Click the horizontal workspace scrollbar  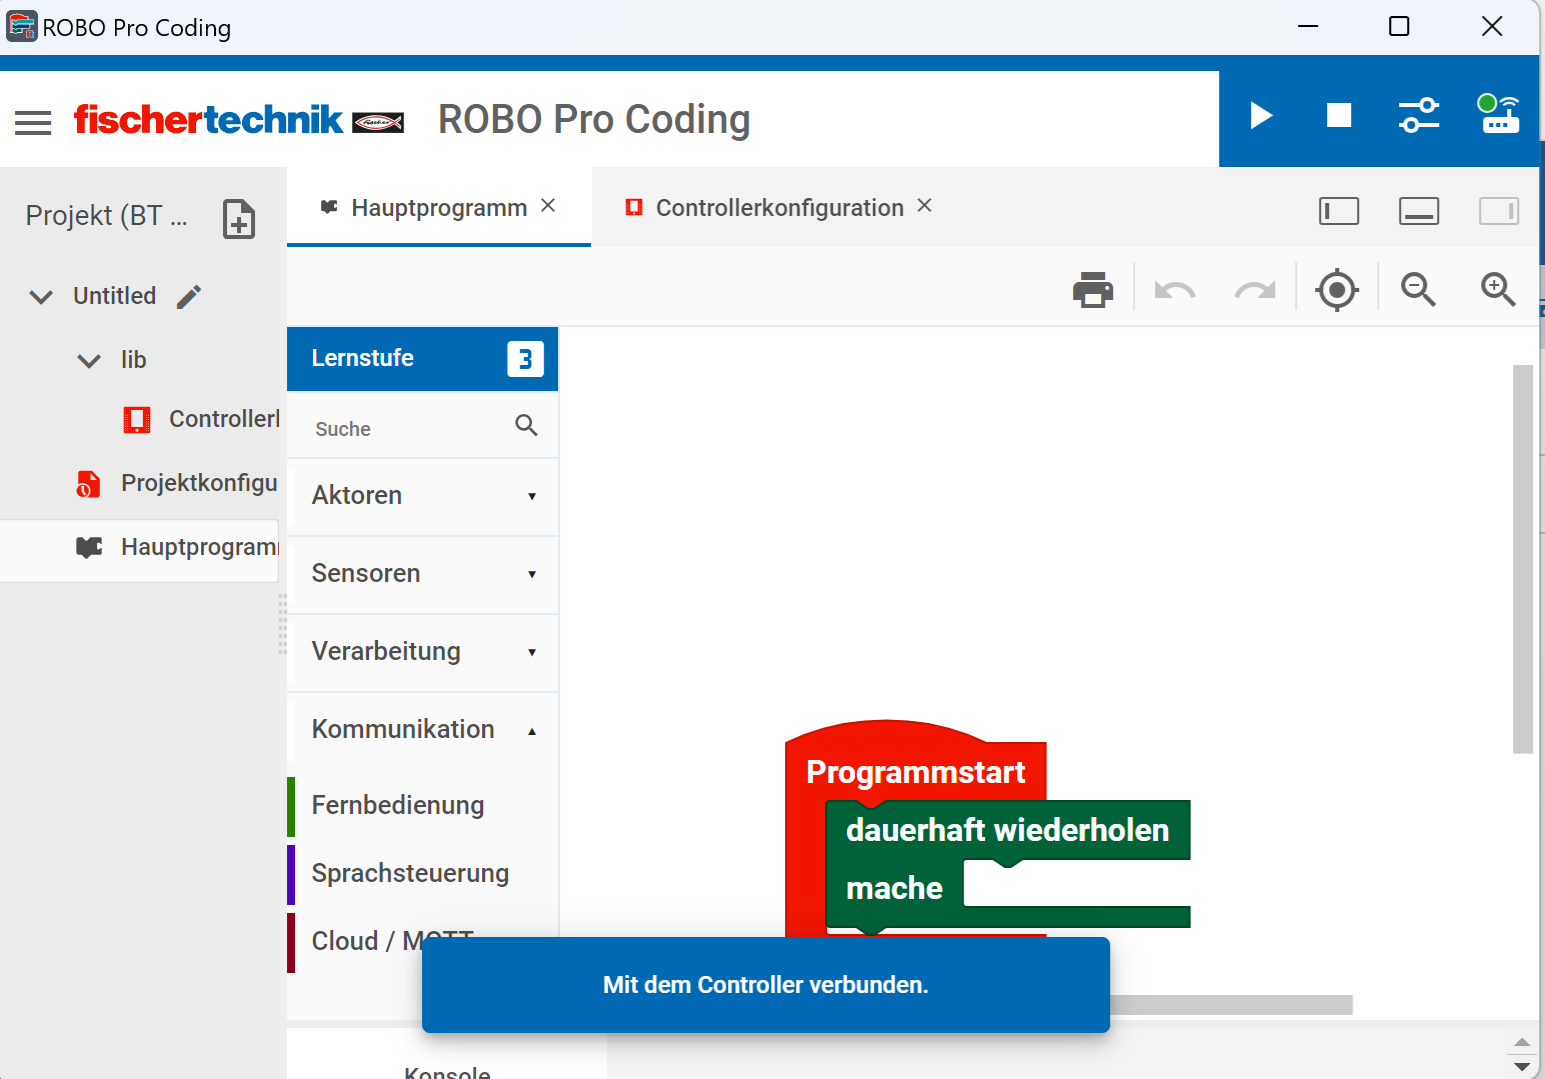pos(1231,1005)
